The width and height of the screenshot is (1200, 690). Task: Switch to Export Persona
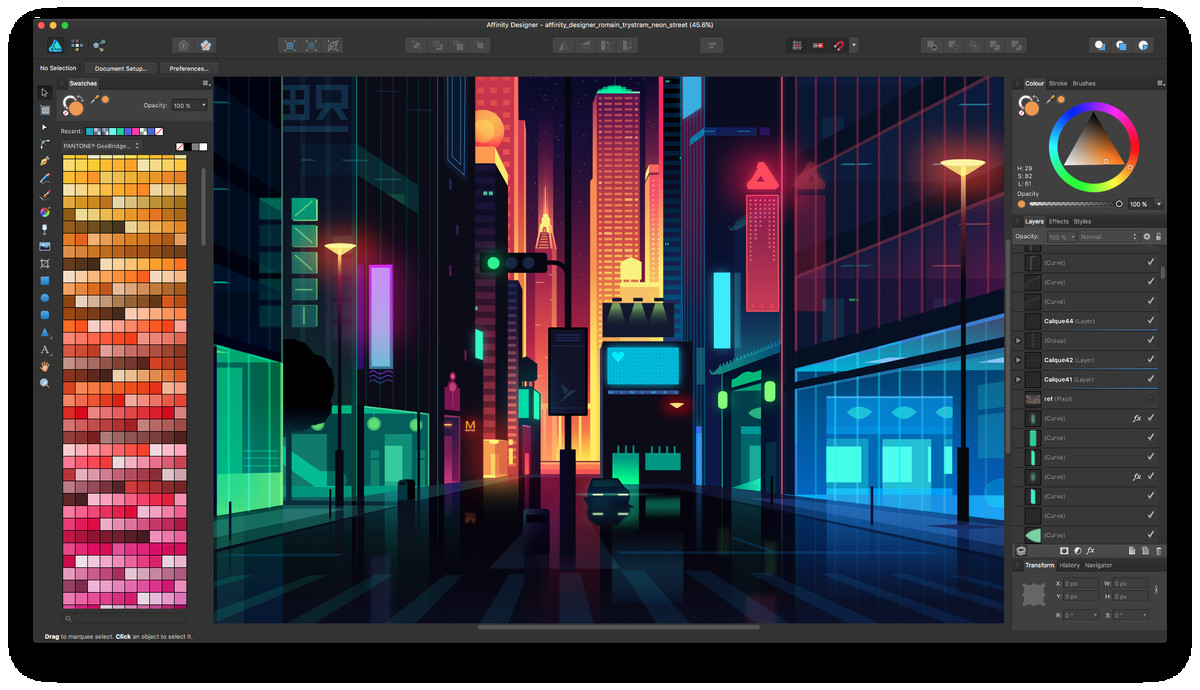click(x=99, y=45)
